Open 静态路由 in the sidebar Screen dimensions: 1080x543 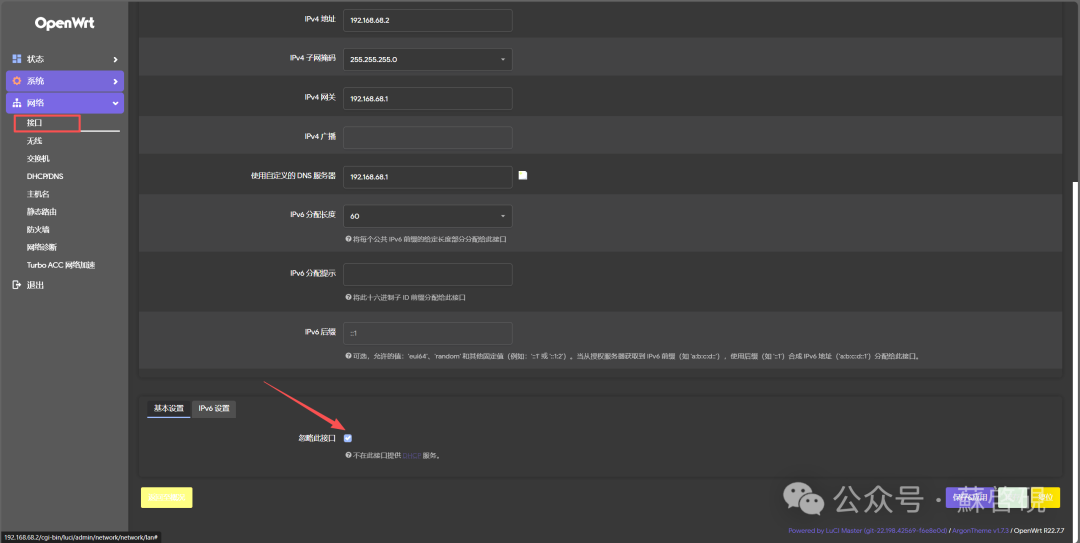(x=41, y=212)
